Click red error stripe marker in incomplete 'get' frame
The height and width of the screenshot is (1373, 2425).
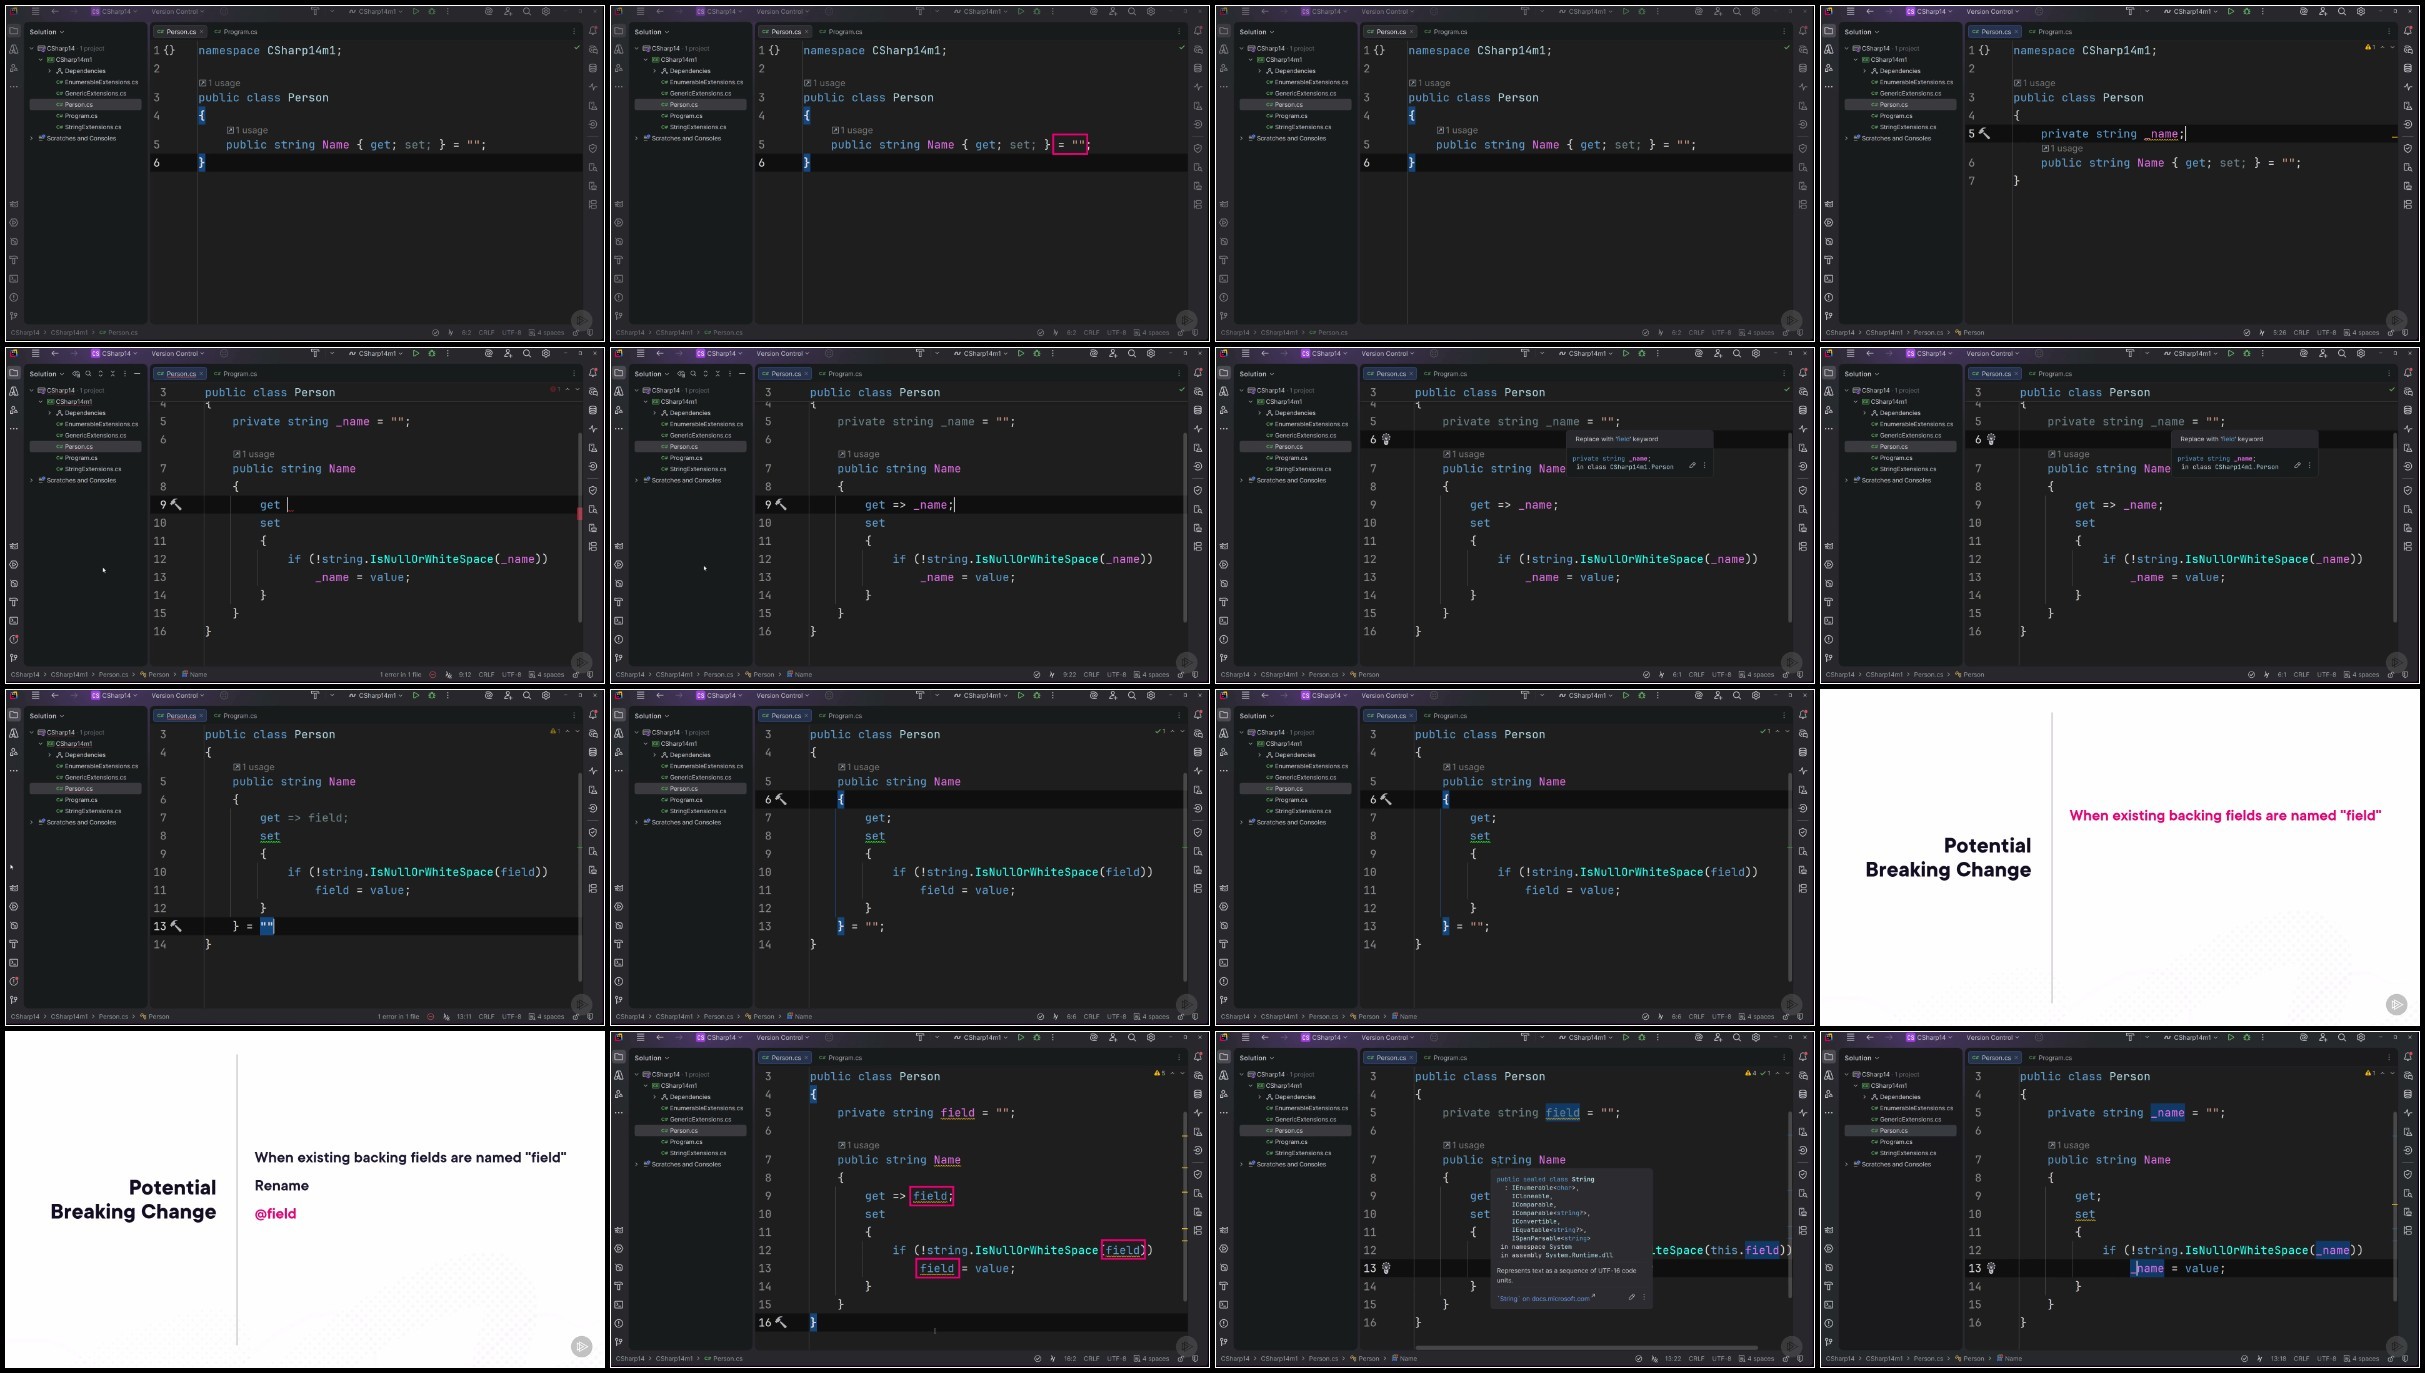(579, 513)
